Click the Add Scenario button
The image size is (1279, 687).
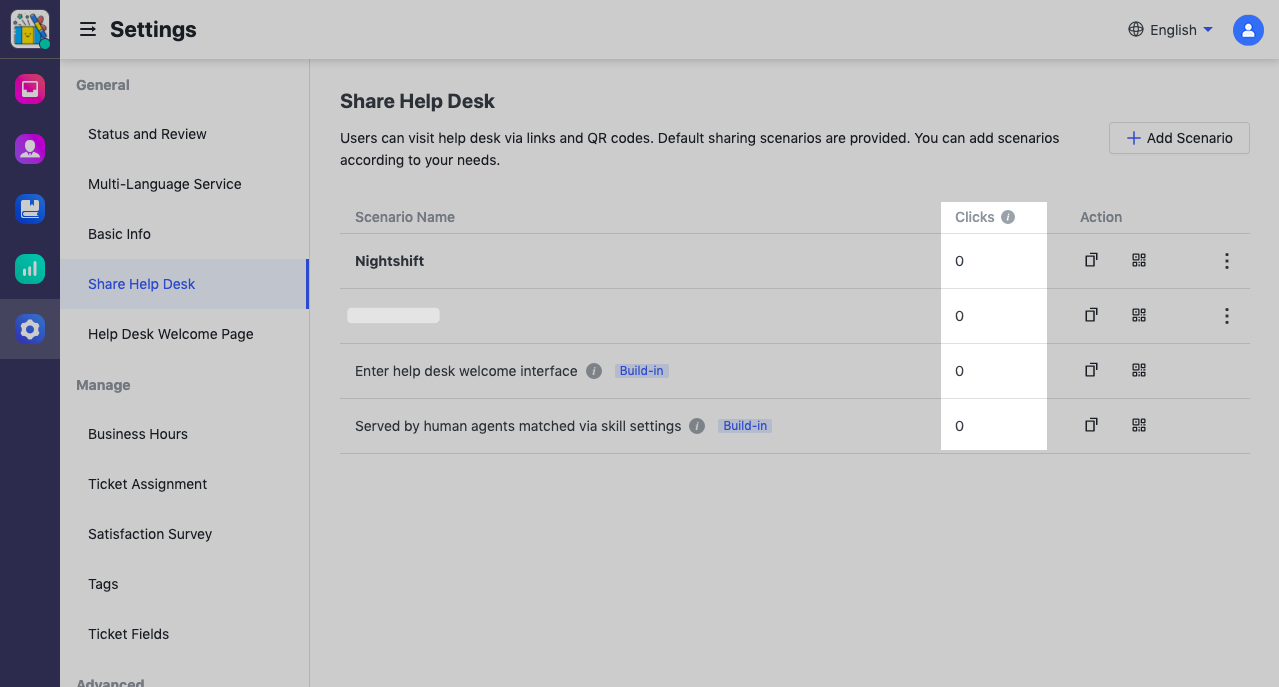(1179, 138)
